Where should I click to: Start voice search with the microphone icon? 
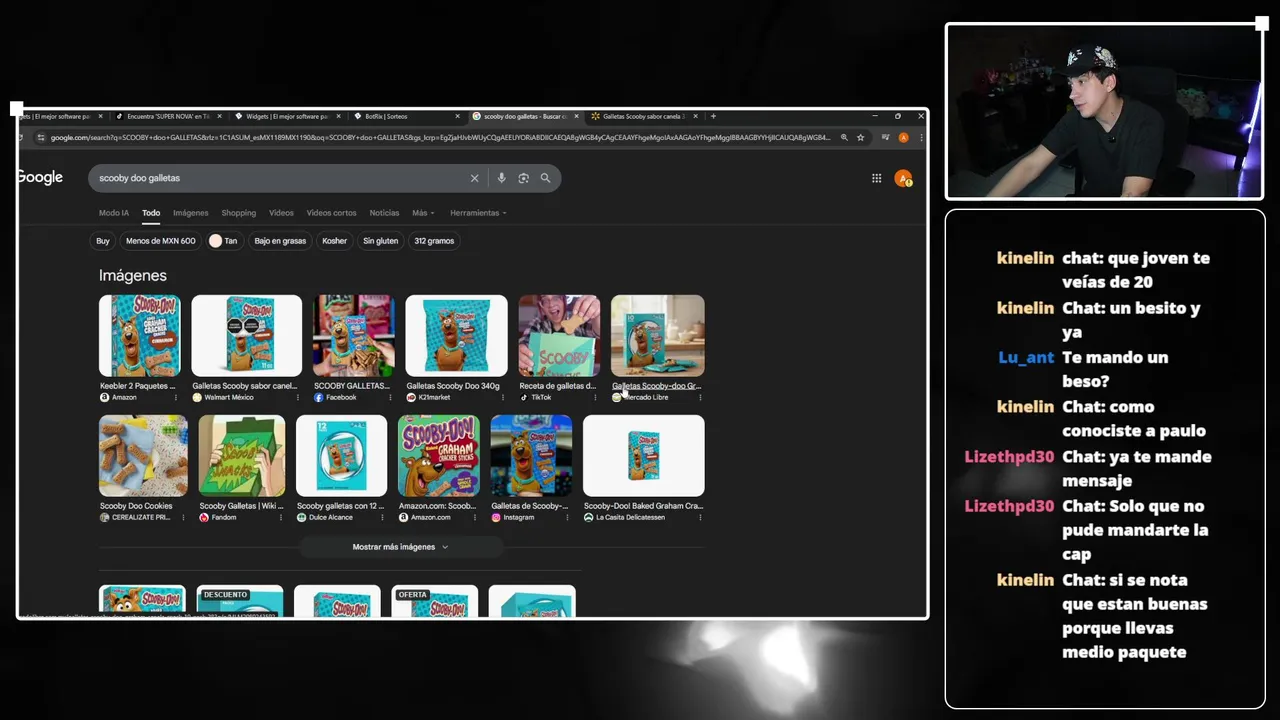click(501, 178)
